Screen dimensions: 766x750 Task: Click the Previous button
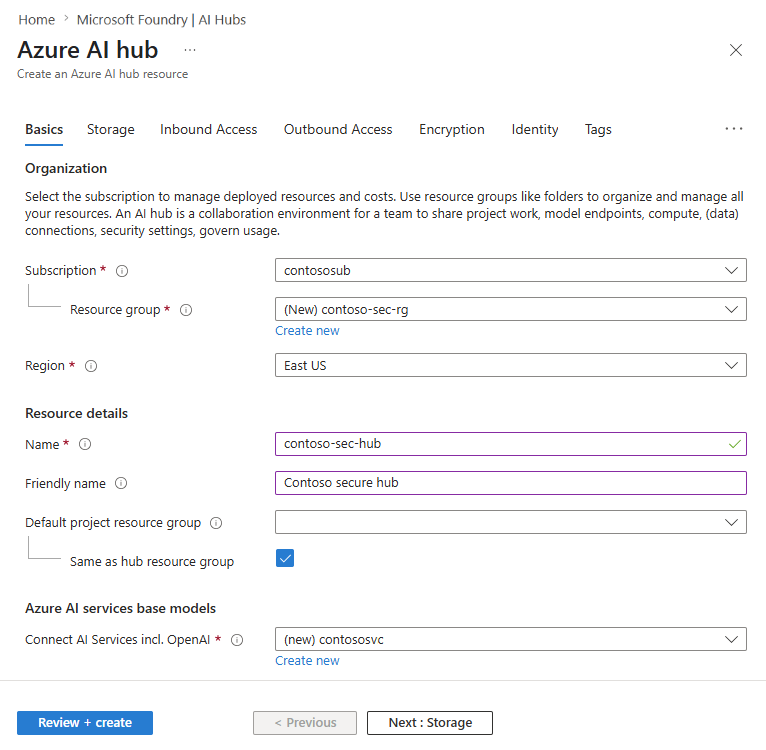pos(305,723)
